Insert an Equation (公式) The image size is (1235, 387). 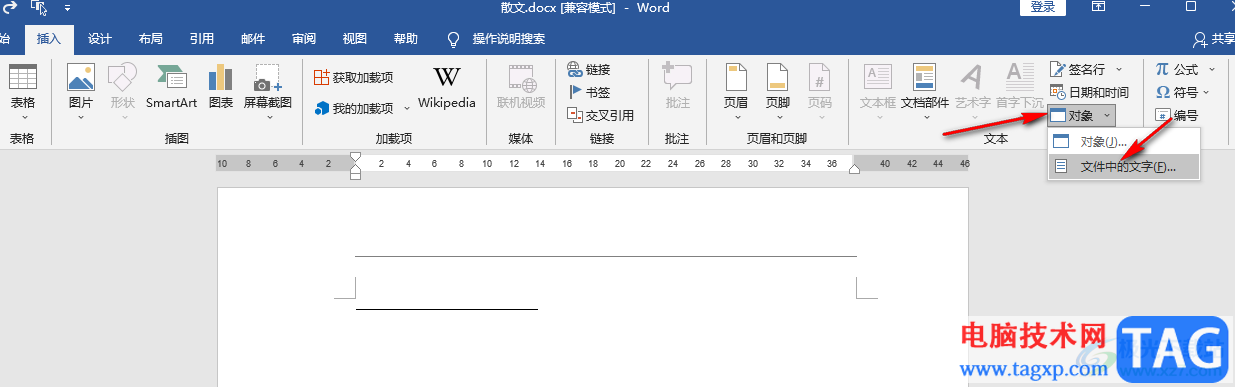pyautogui.click(x=1177, y=69)
